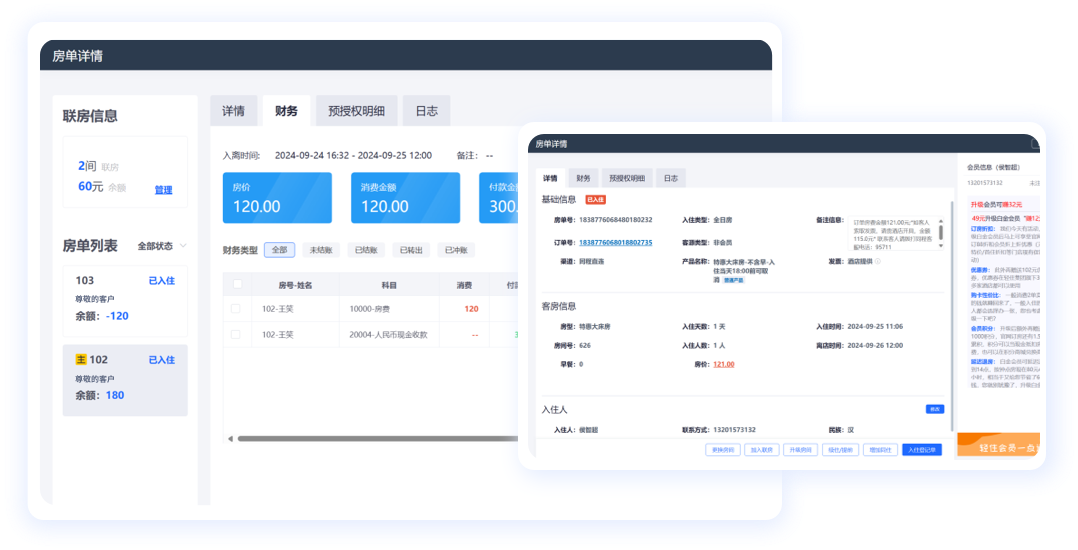This screenshot has height=550, width=1078.
Task: Select the 已冲账 filter
Action: [459, 250]
